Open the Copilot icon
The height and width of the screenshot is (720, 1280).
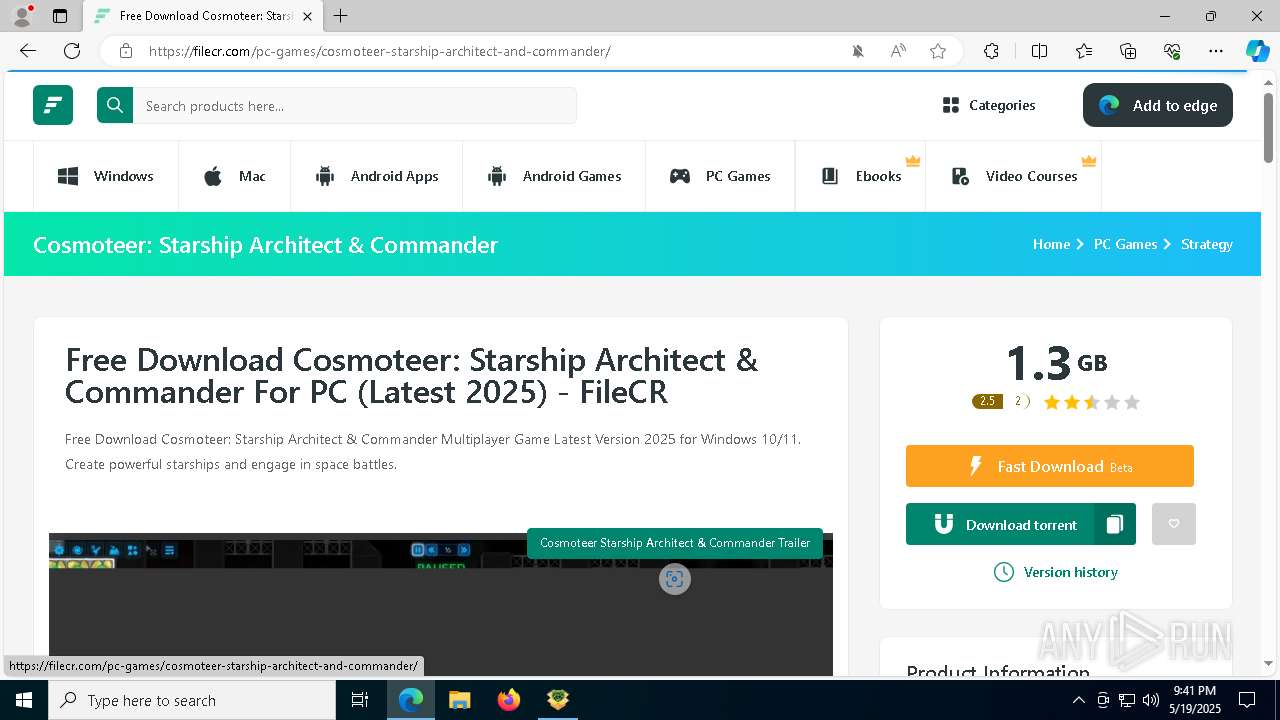1257,51
